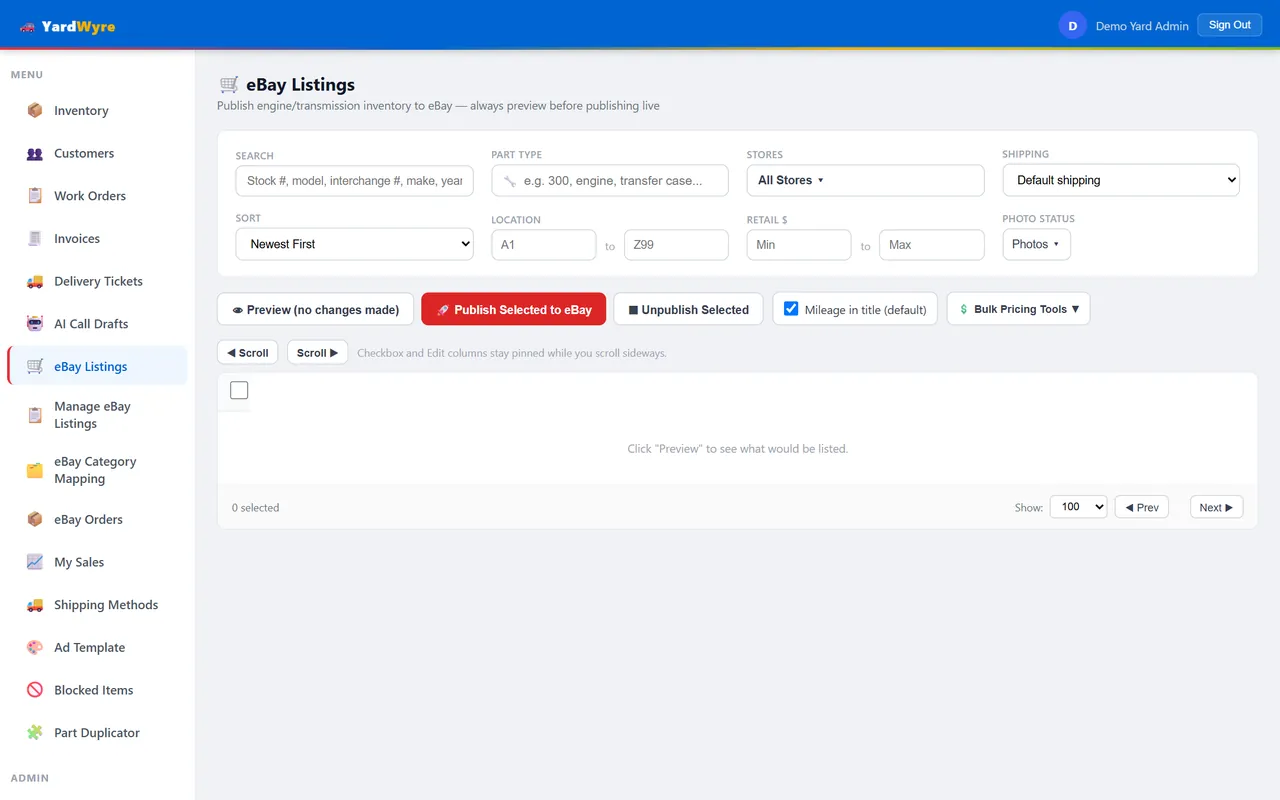Open the Default shipping dropdown

coord(1121,180)
